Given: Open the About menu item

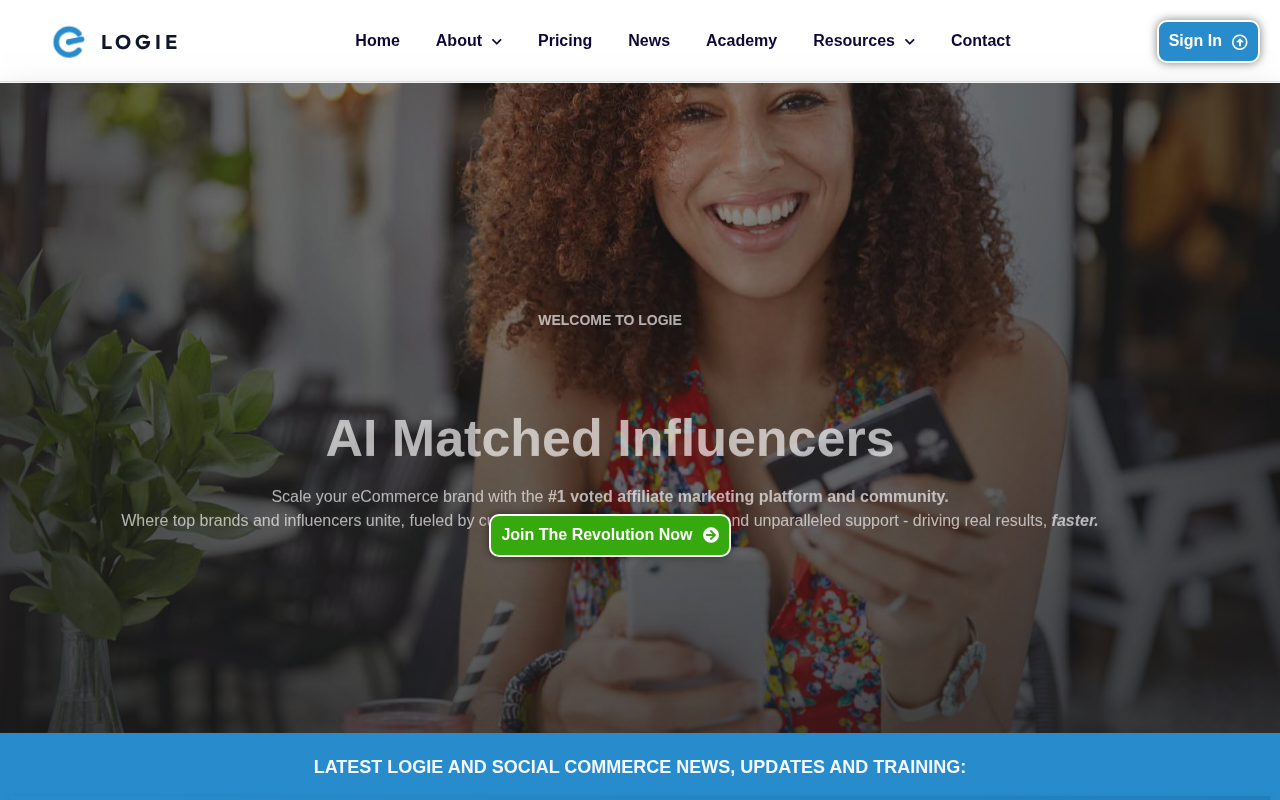Looking at the screenshot, I should tap(459, 41).
